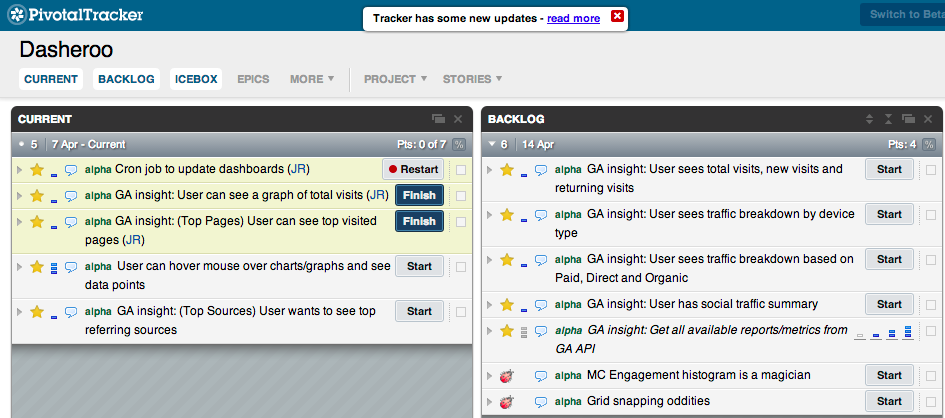Toggle percent view in the Current iteration header

point(459,144)
